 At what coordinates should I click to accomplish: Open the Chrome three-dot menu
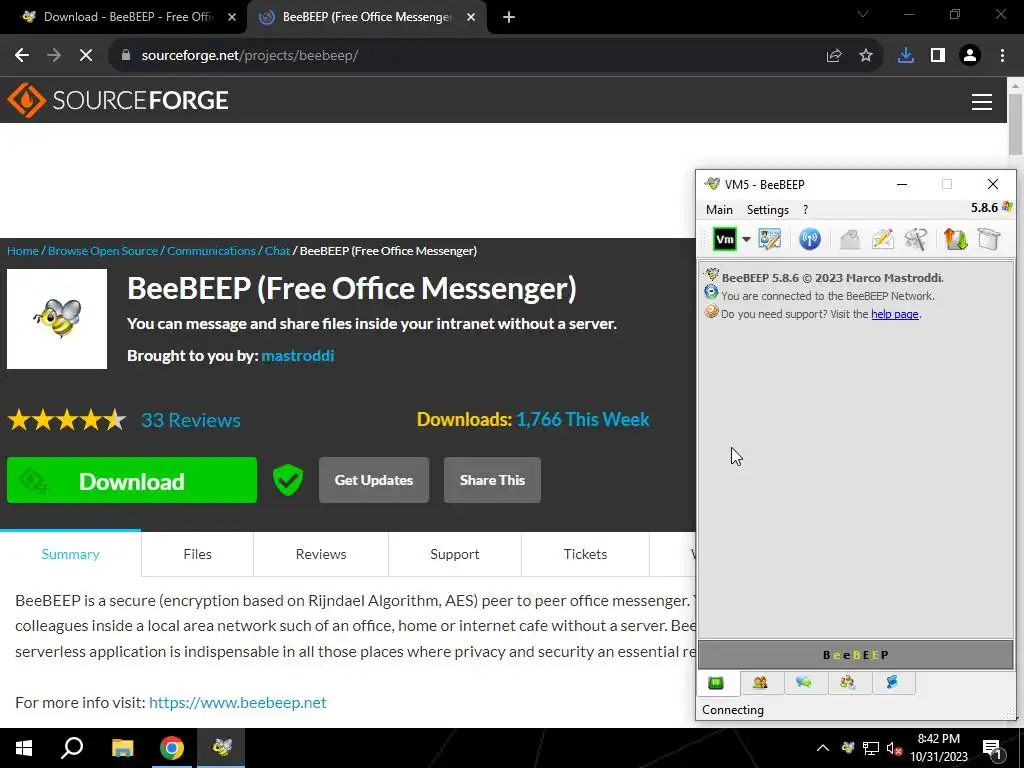coord(1002,56)
